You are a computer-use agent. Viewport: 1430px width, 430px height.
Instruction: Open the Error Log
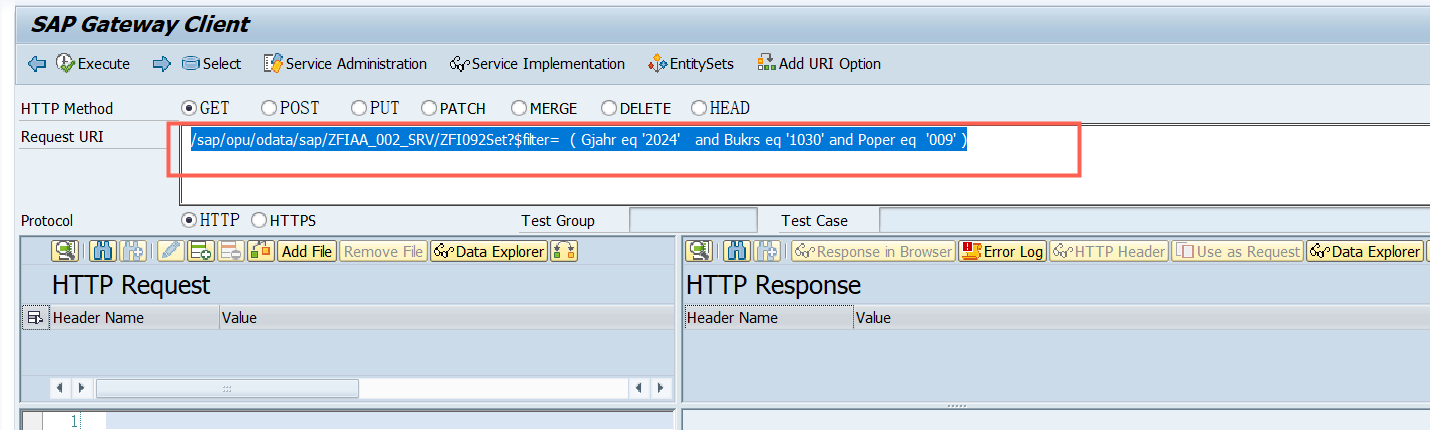(1002, 251)
